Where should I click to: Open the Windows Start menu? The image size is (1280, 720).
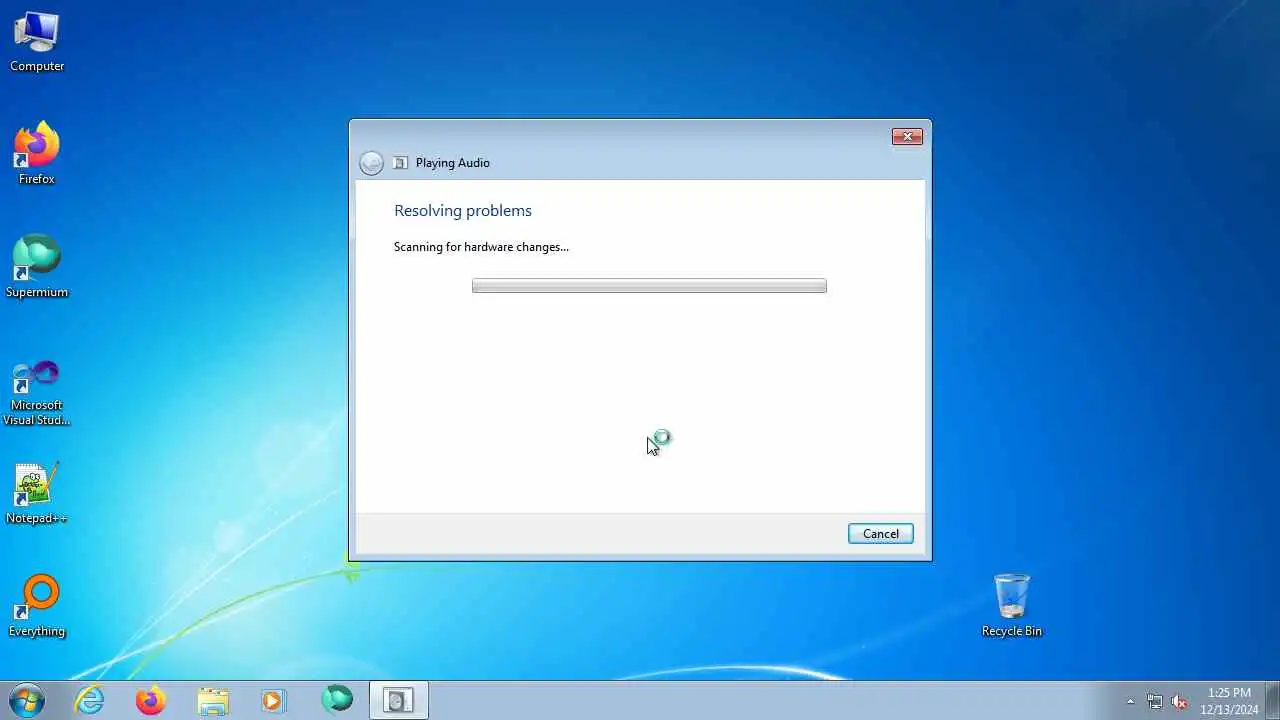(x=27, y=700)
